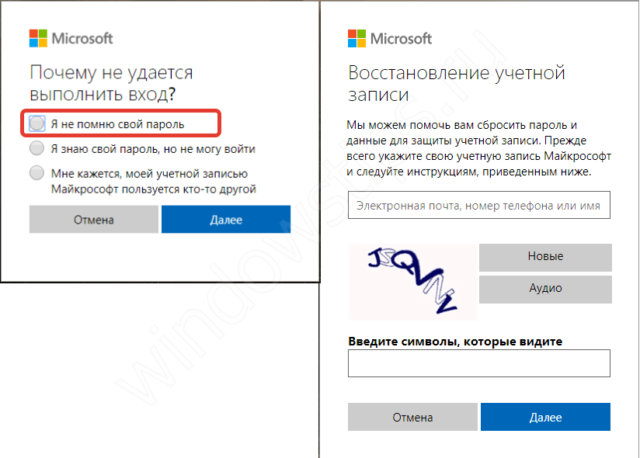The width and height of the screenshot is (640, 458).
Task: Click 'Введите символы, которые видите' label
Action: [x=455, y=341]
